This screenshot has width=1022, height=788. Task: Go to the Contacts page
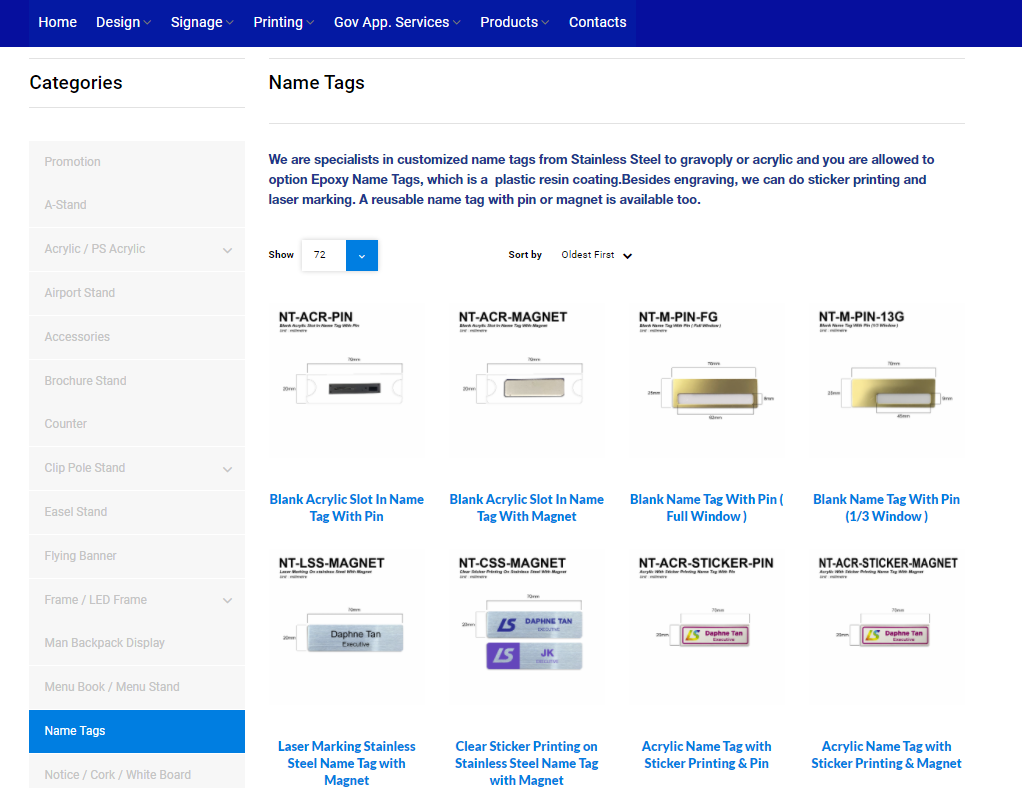pos(597,22)
